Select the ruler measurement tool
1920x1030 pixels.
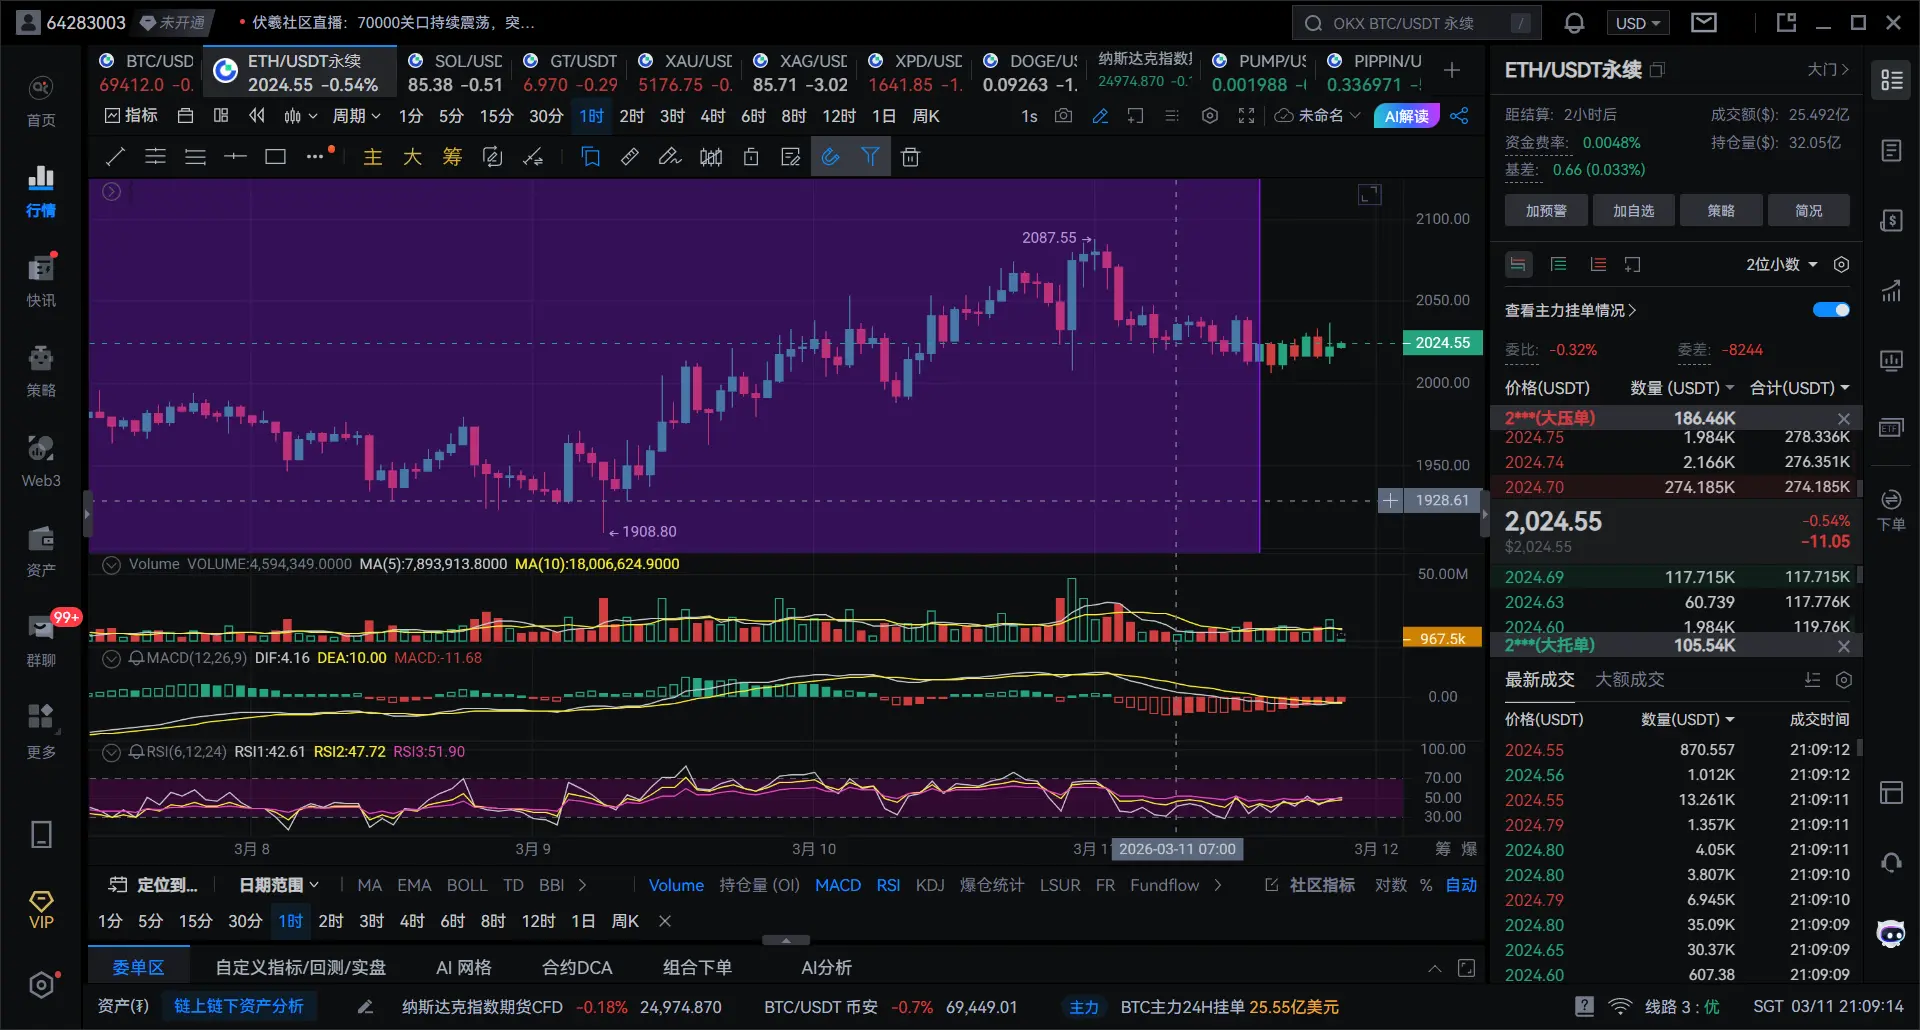coord(630,157)
